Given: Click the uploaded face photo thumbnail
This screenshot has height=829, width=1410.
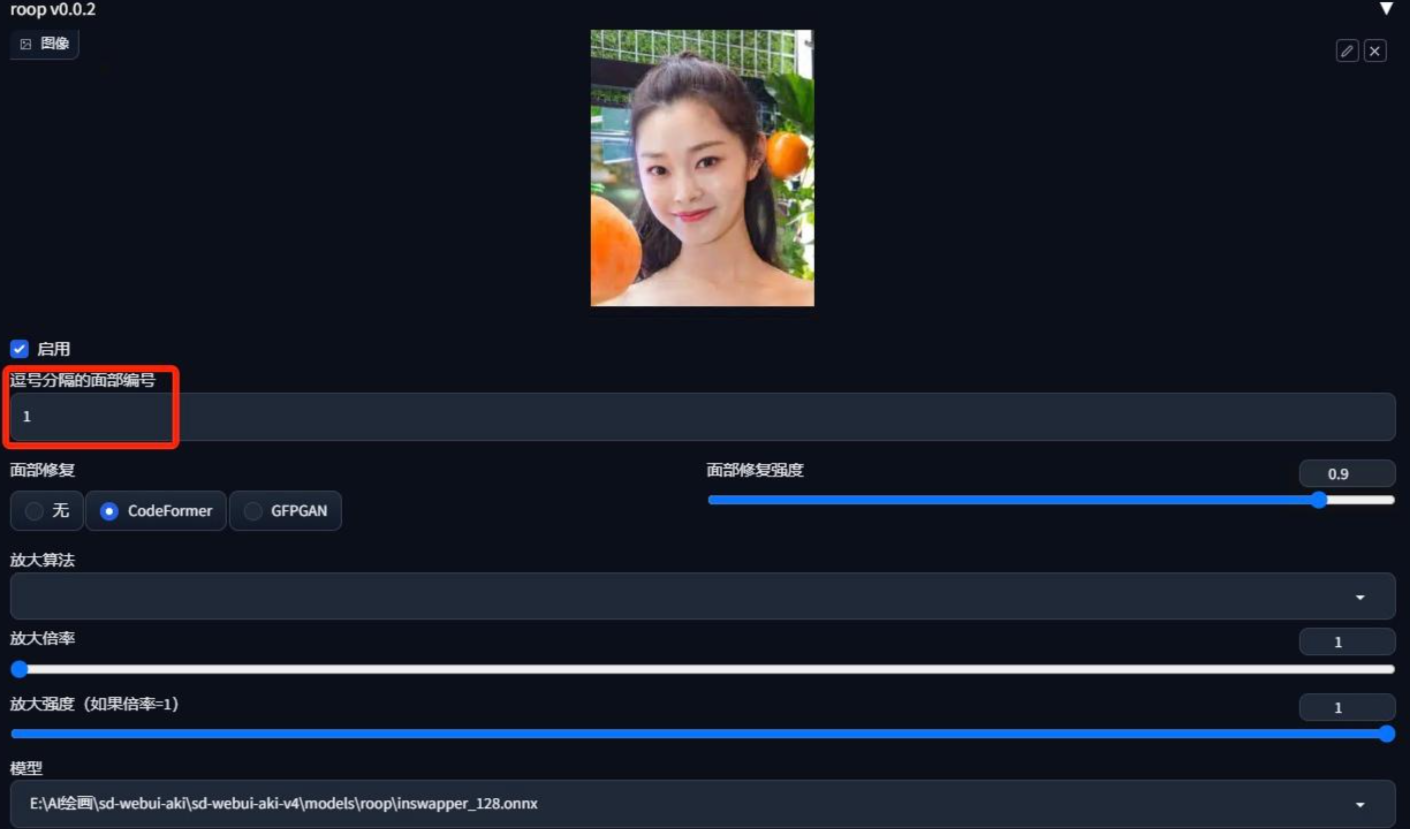Looking at the screenshot, I should (x=702, y=168).
